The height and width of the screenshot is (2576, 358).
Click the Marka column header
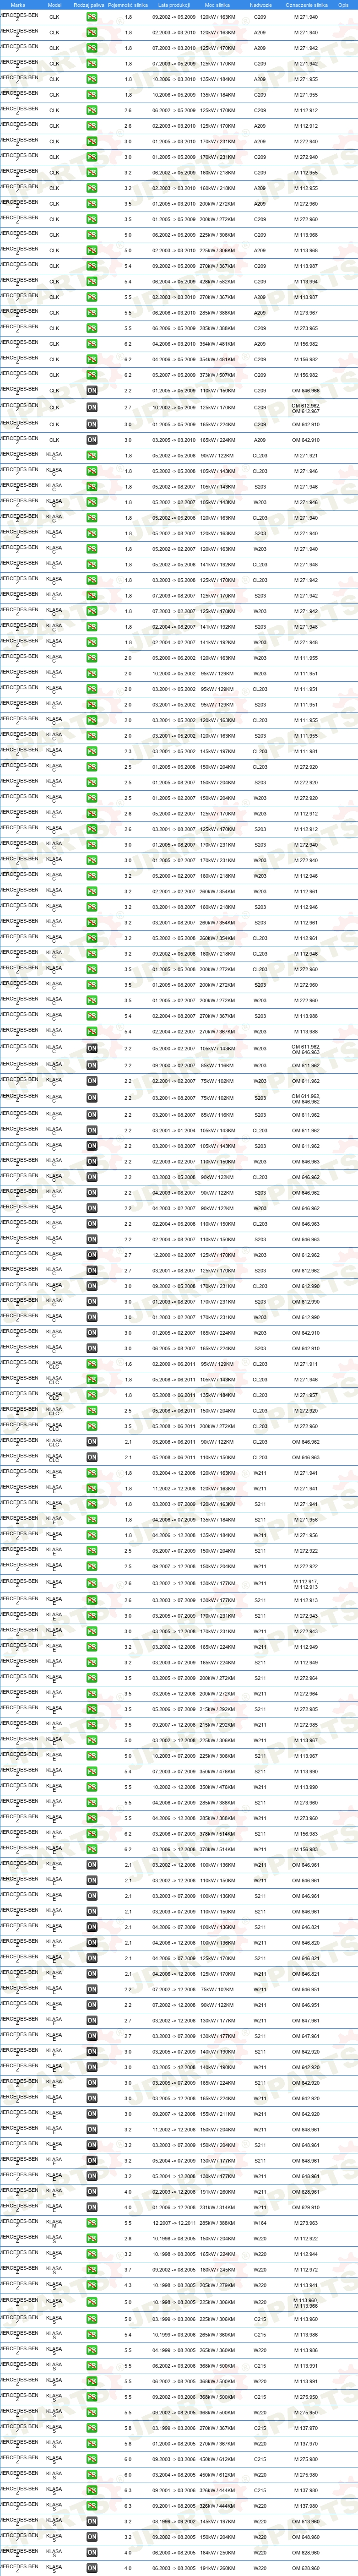click(18, 5)
